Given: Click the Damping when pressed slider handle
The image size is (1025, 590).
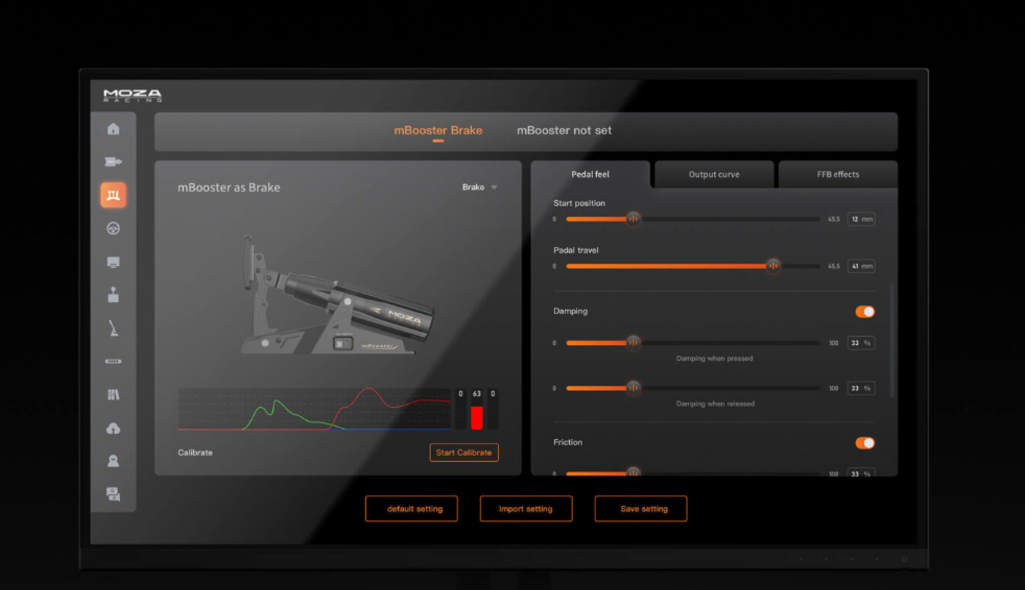Looking at the screenshot, I should tap(633, 342).
